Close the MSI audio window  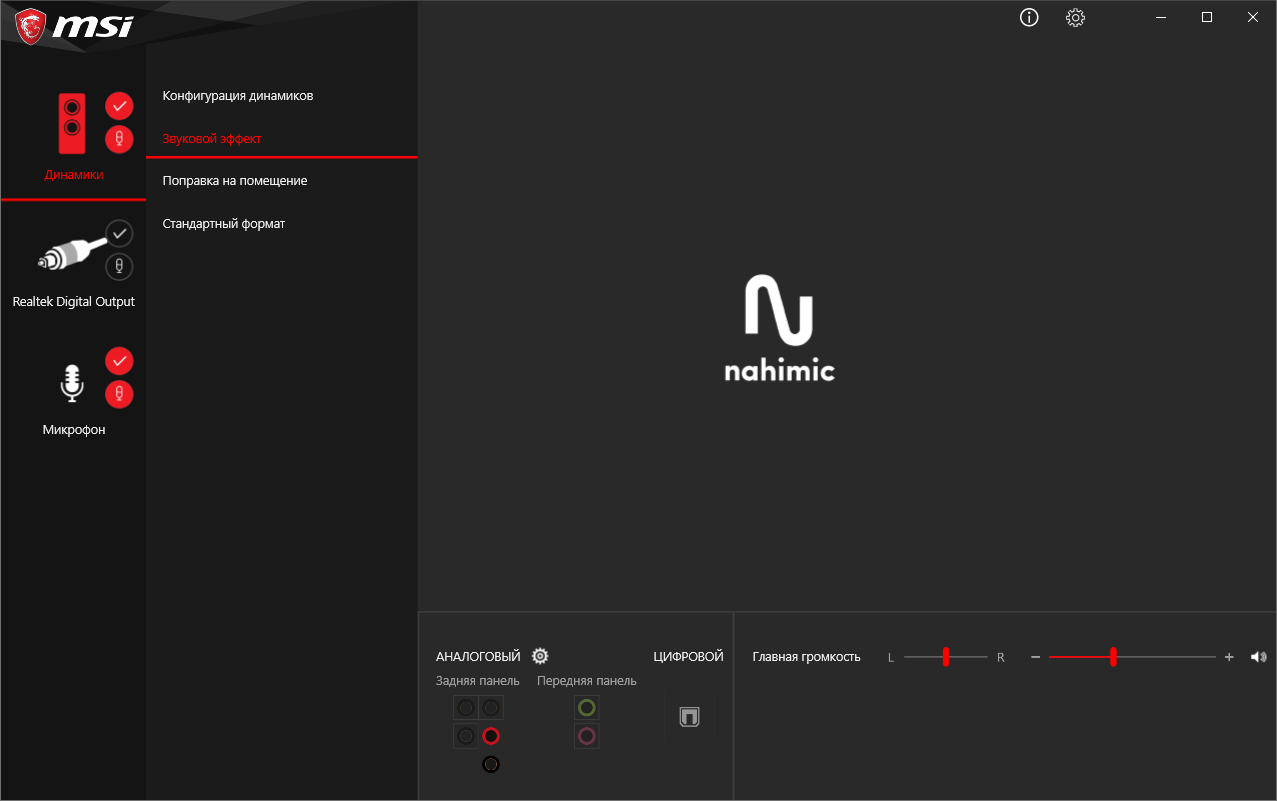point(1253,17)
